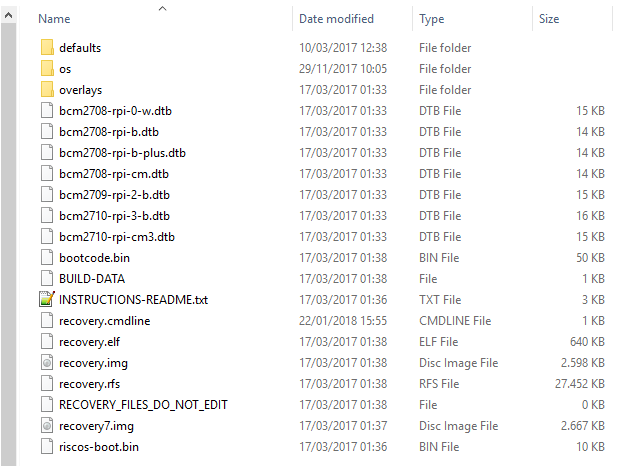Select the BUILD-DATA file icon
This screenshot has width=619, height=466.
click(47, 278)
